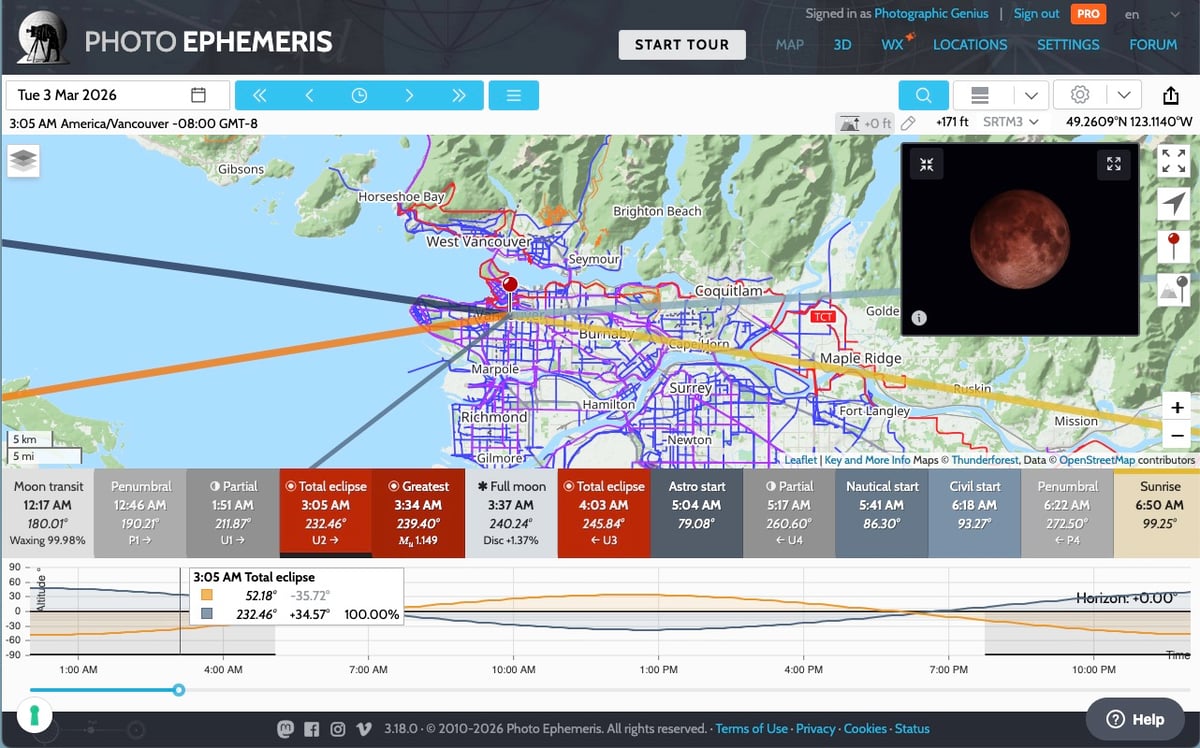Click the pencil edit elevation icon
Screen dimensions: 1200x748
coord(908,122)
